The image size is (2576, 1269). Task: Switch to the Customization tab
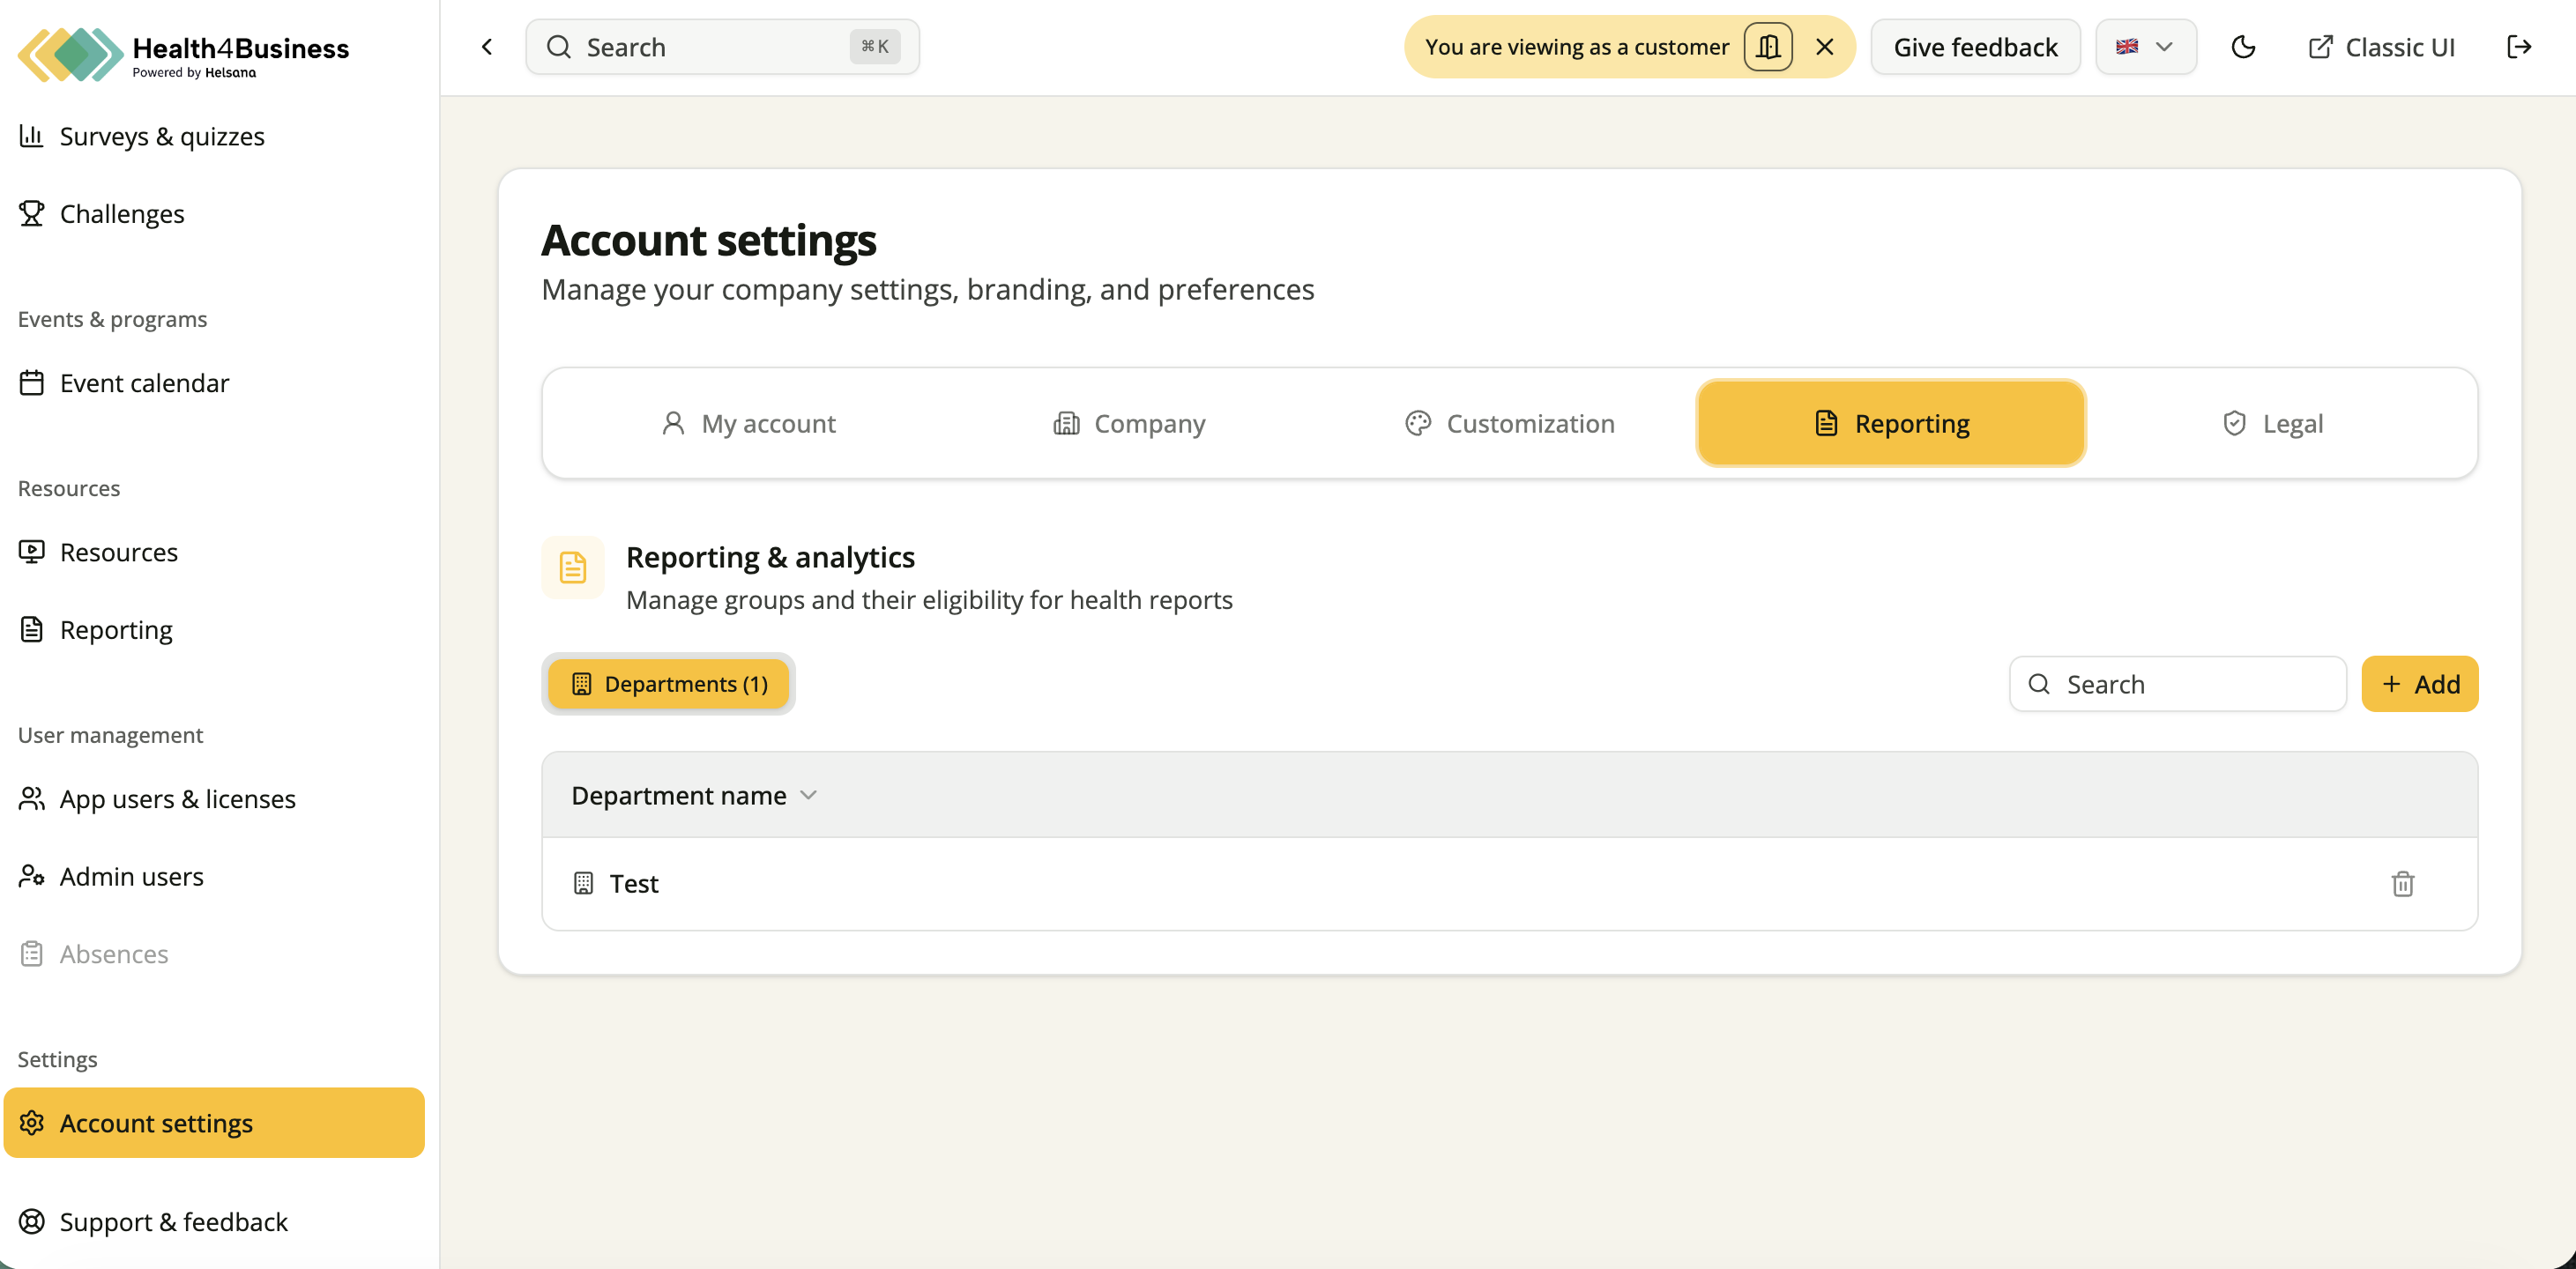point(1509,424)
